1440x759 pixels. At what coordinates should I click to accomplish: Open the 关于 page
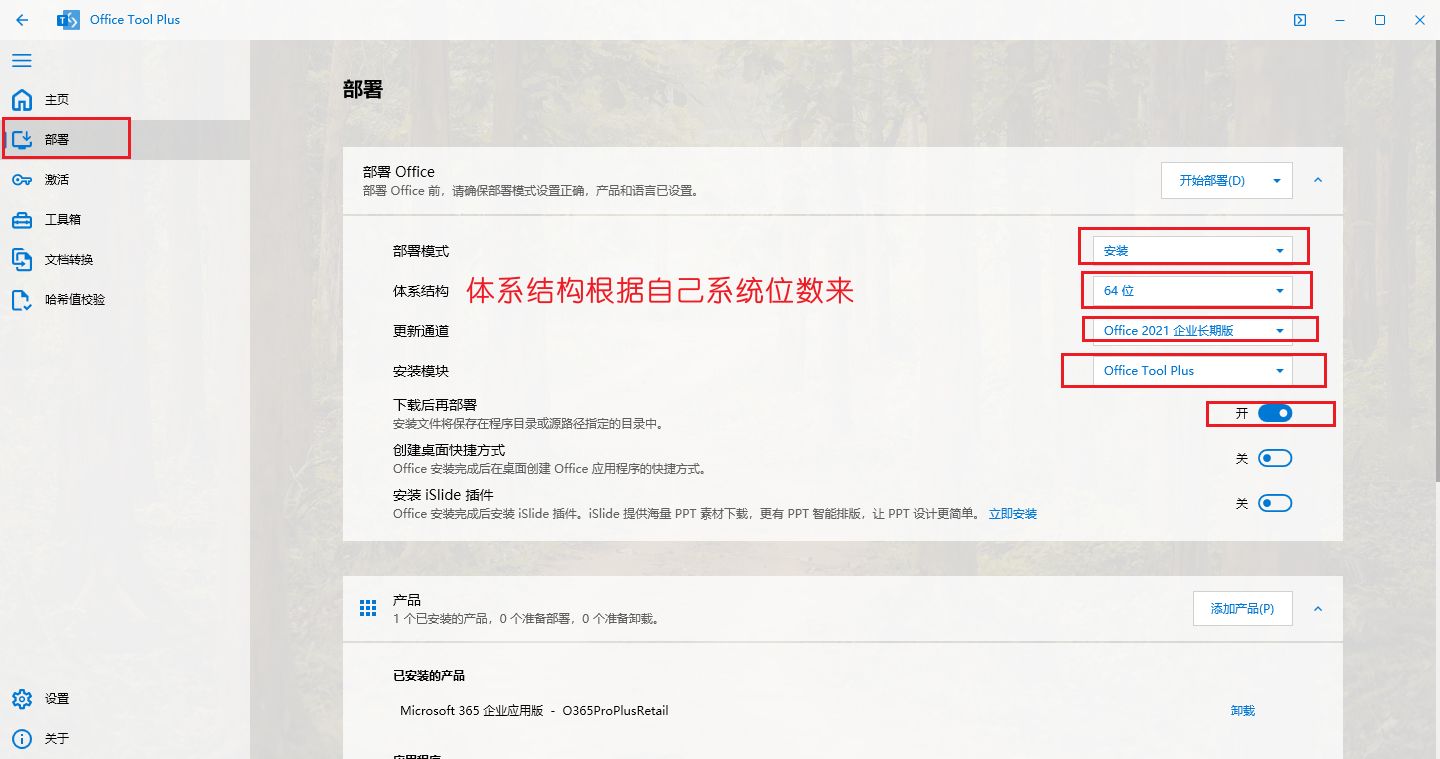click(125, 739)
